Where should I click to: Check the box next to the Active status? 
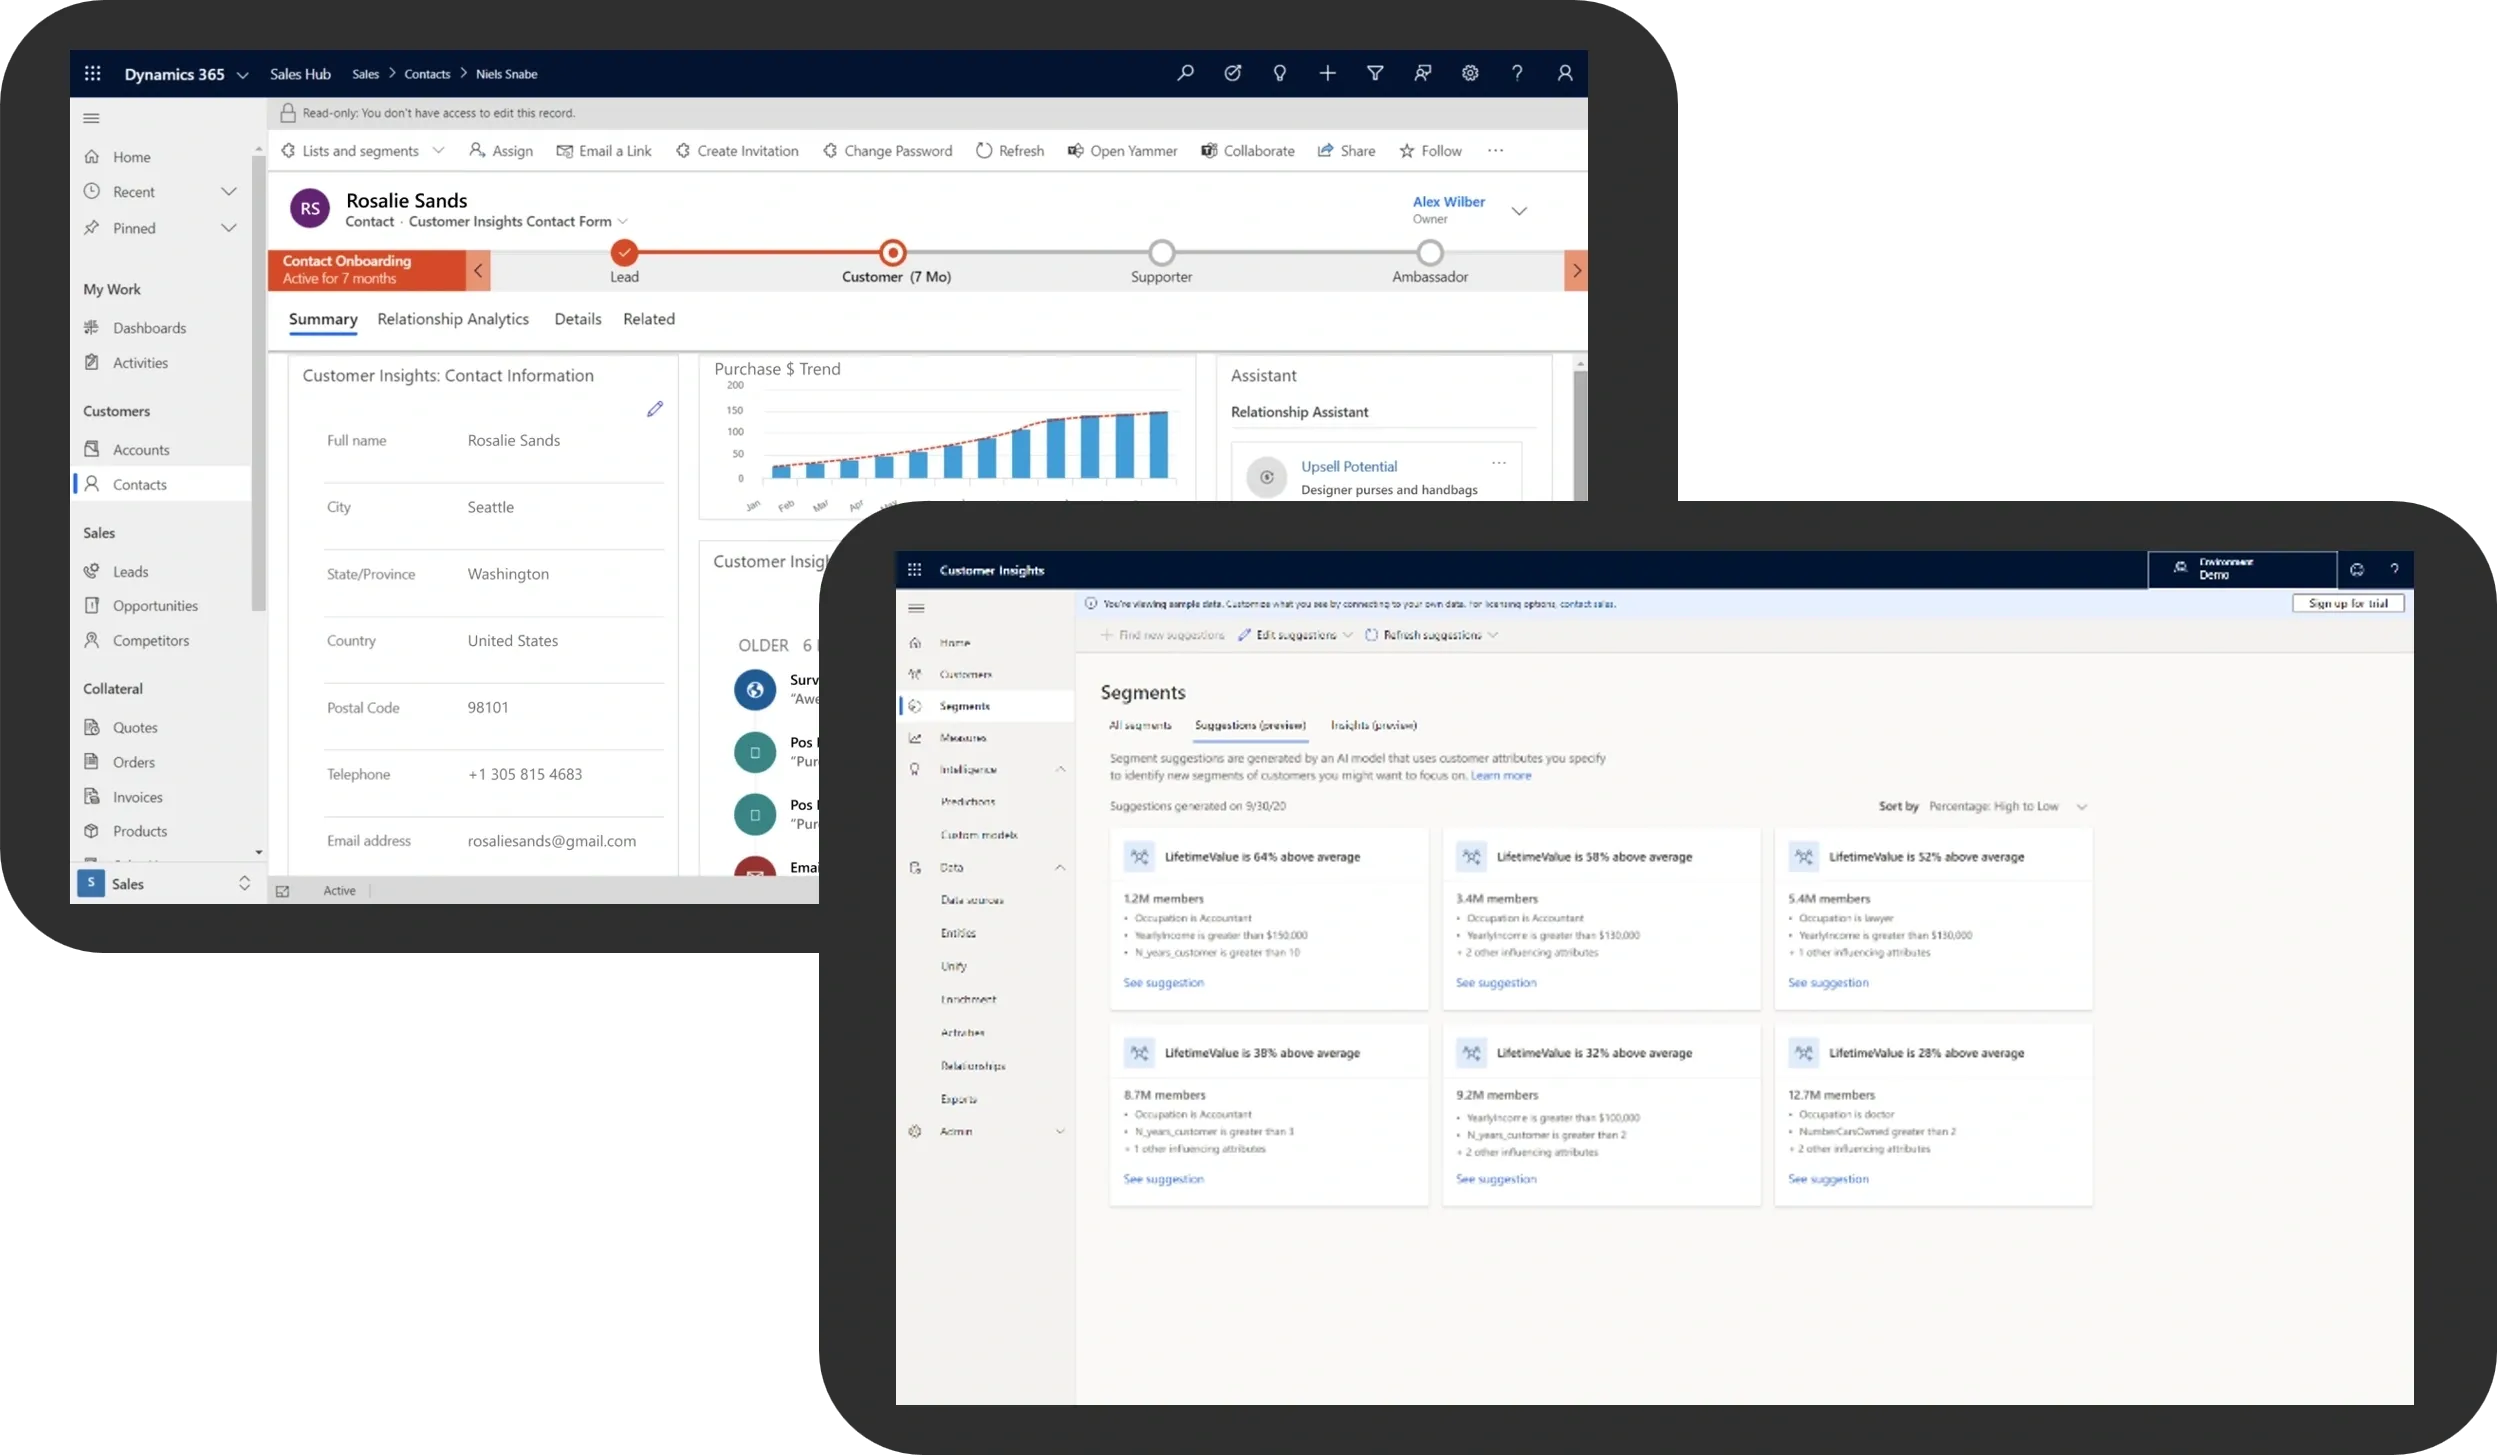click(283, 890)
